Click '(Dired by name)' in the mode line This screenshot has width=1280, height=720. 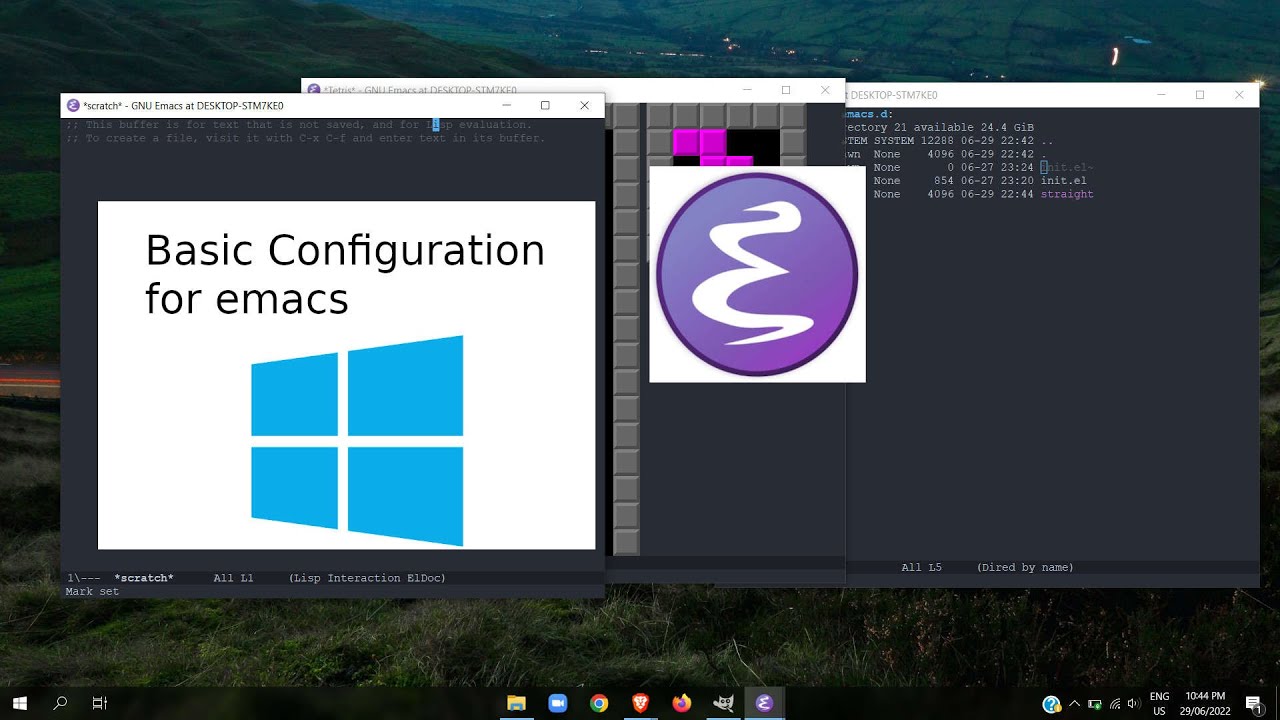pyautogui.click(x=1025, y=567)
